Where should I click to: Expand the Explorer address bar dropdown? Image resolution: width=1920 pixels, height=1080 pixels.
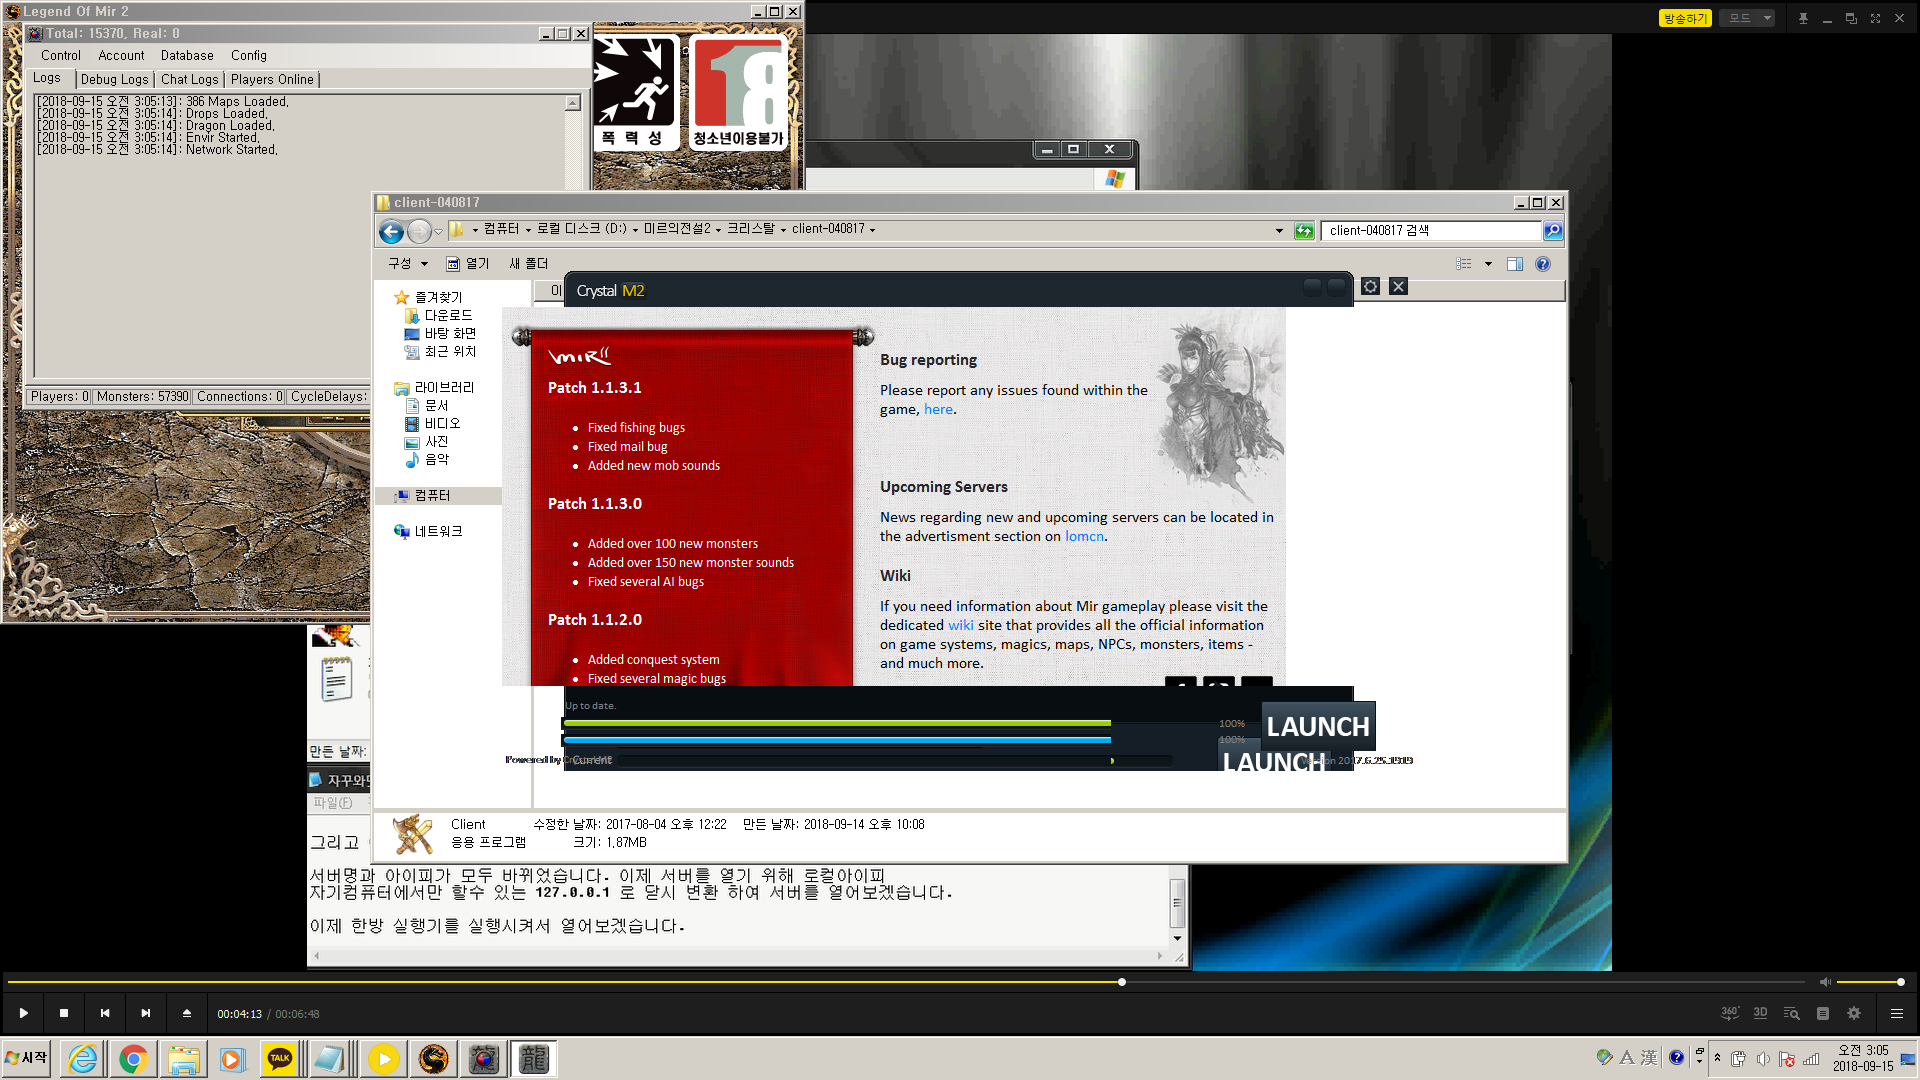tap(1279, 230)
